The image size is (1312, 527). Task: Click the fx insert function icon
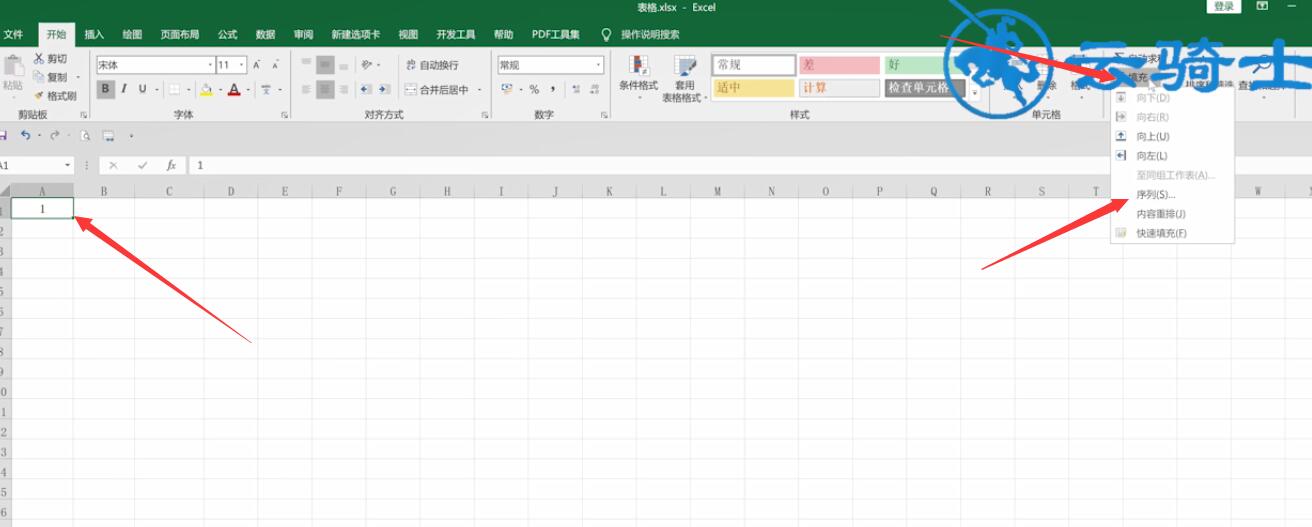pyautogui.click(x=171, y=165)
